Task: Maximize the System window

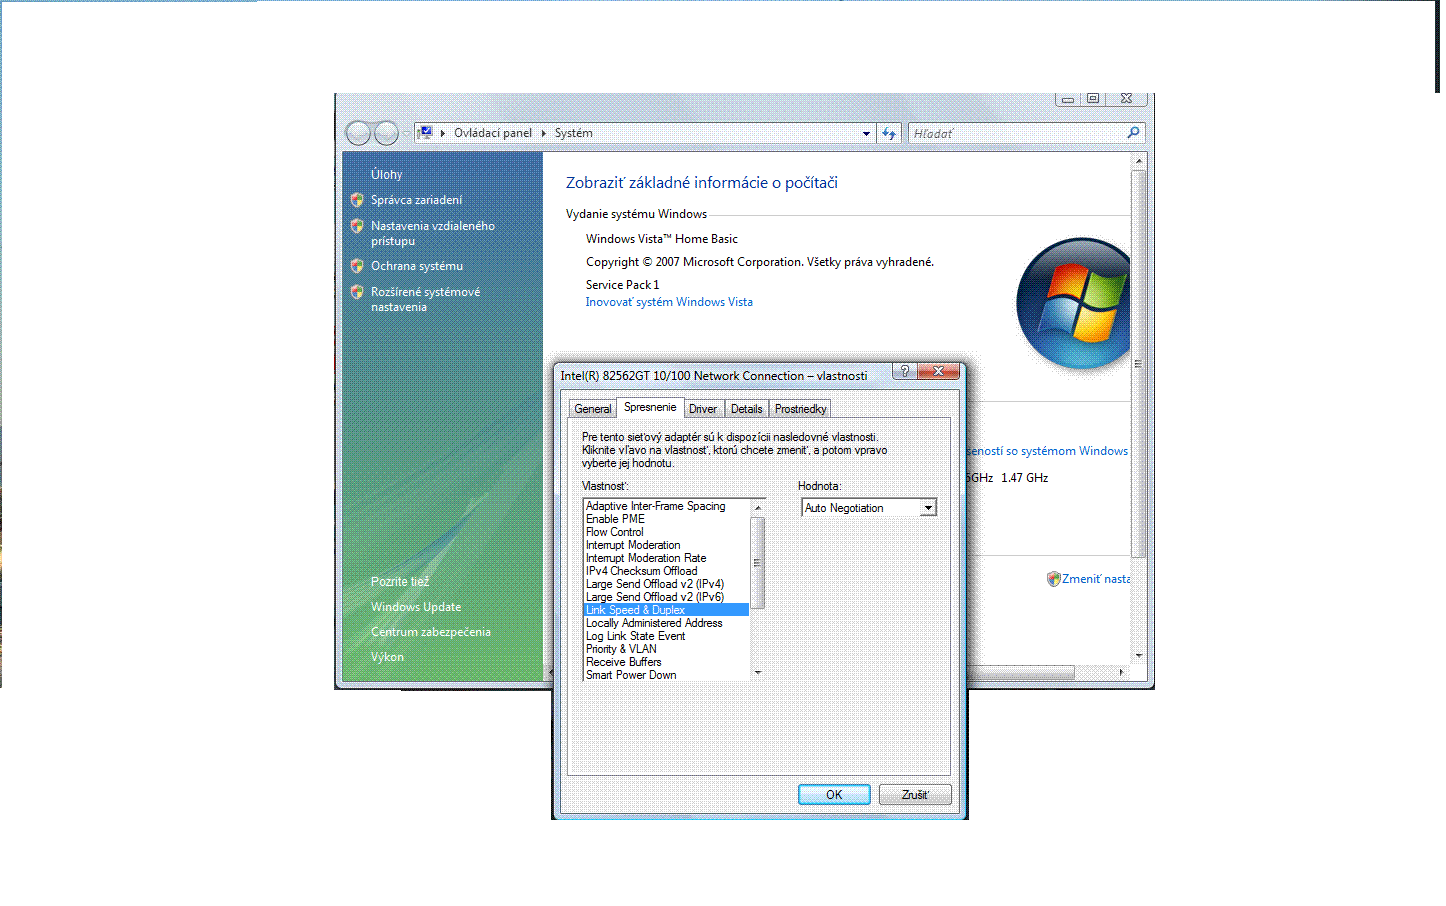Action: pyautogui.click(x=1093, y=99)
